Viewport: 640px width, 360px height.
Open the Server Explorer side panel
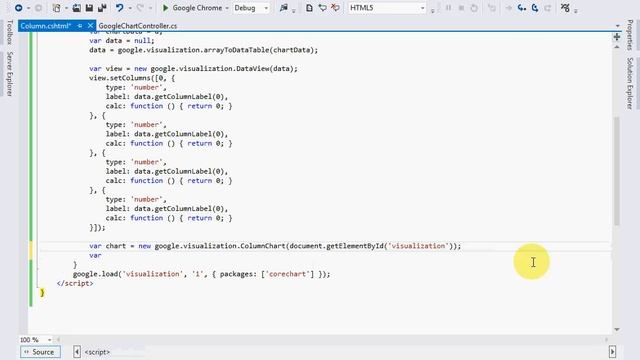click(x=9, y=74)
